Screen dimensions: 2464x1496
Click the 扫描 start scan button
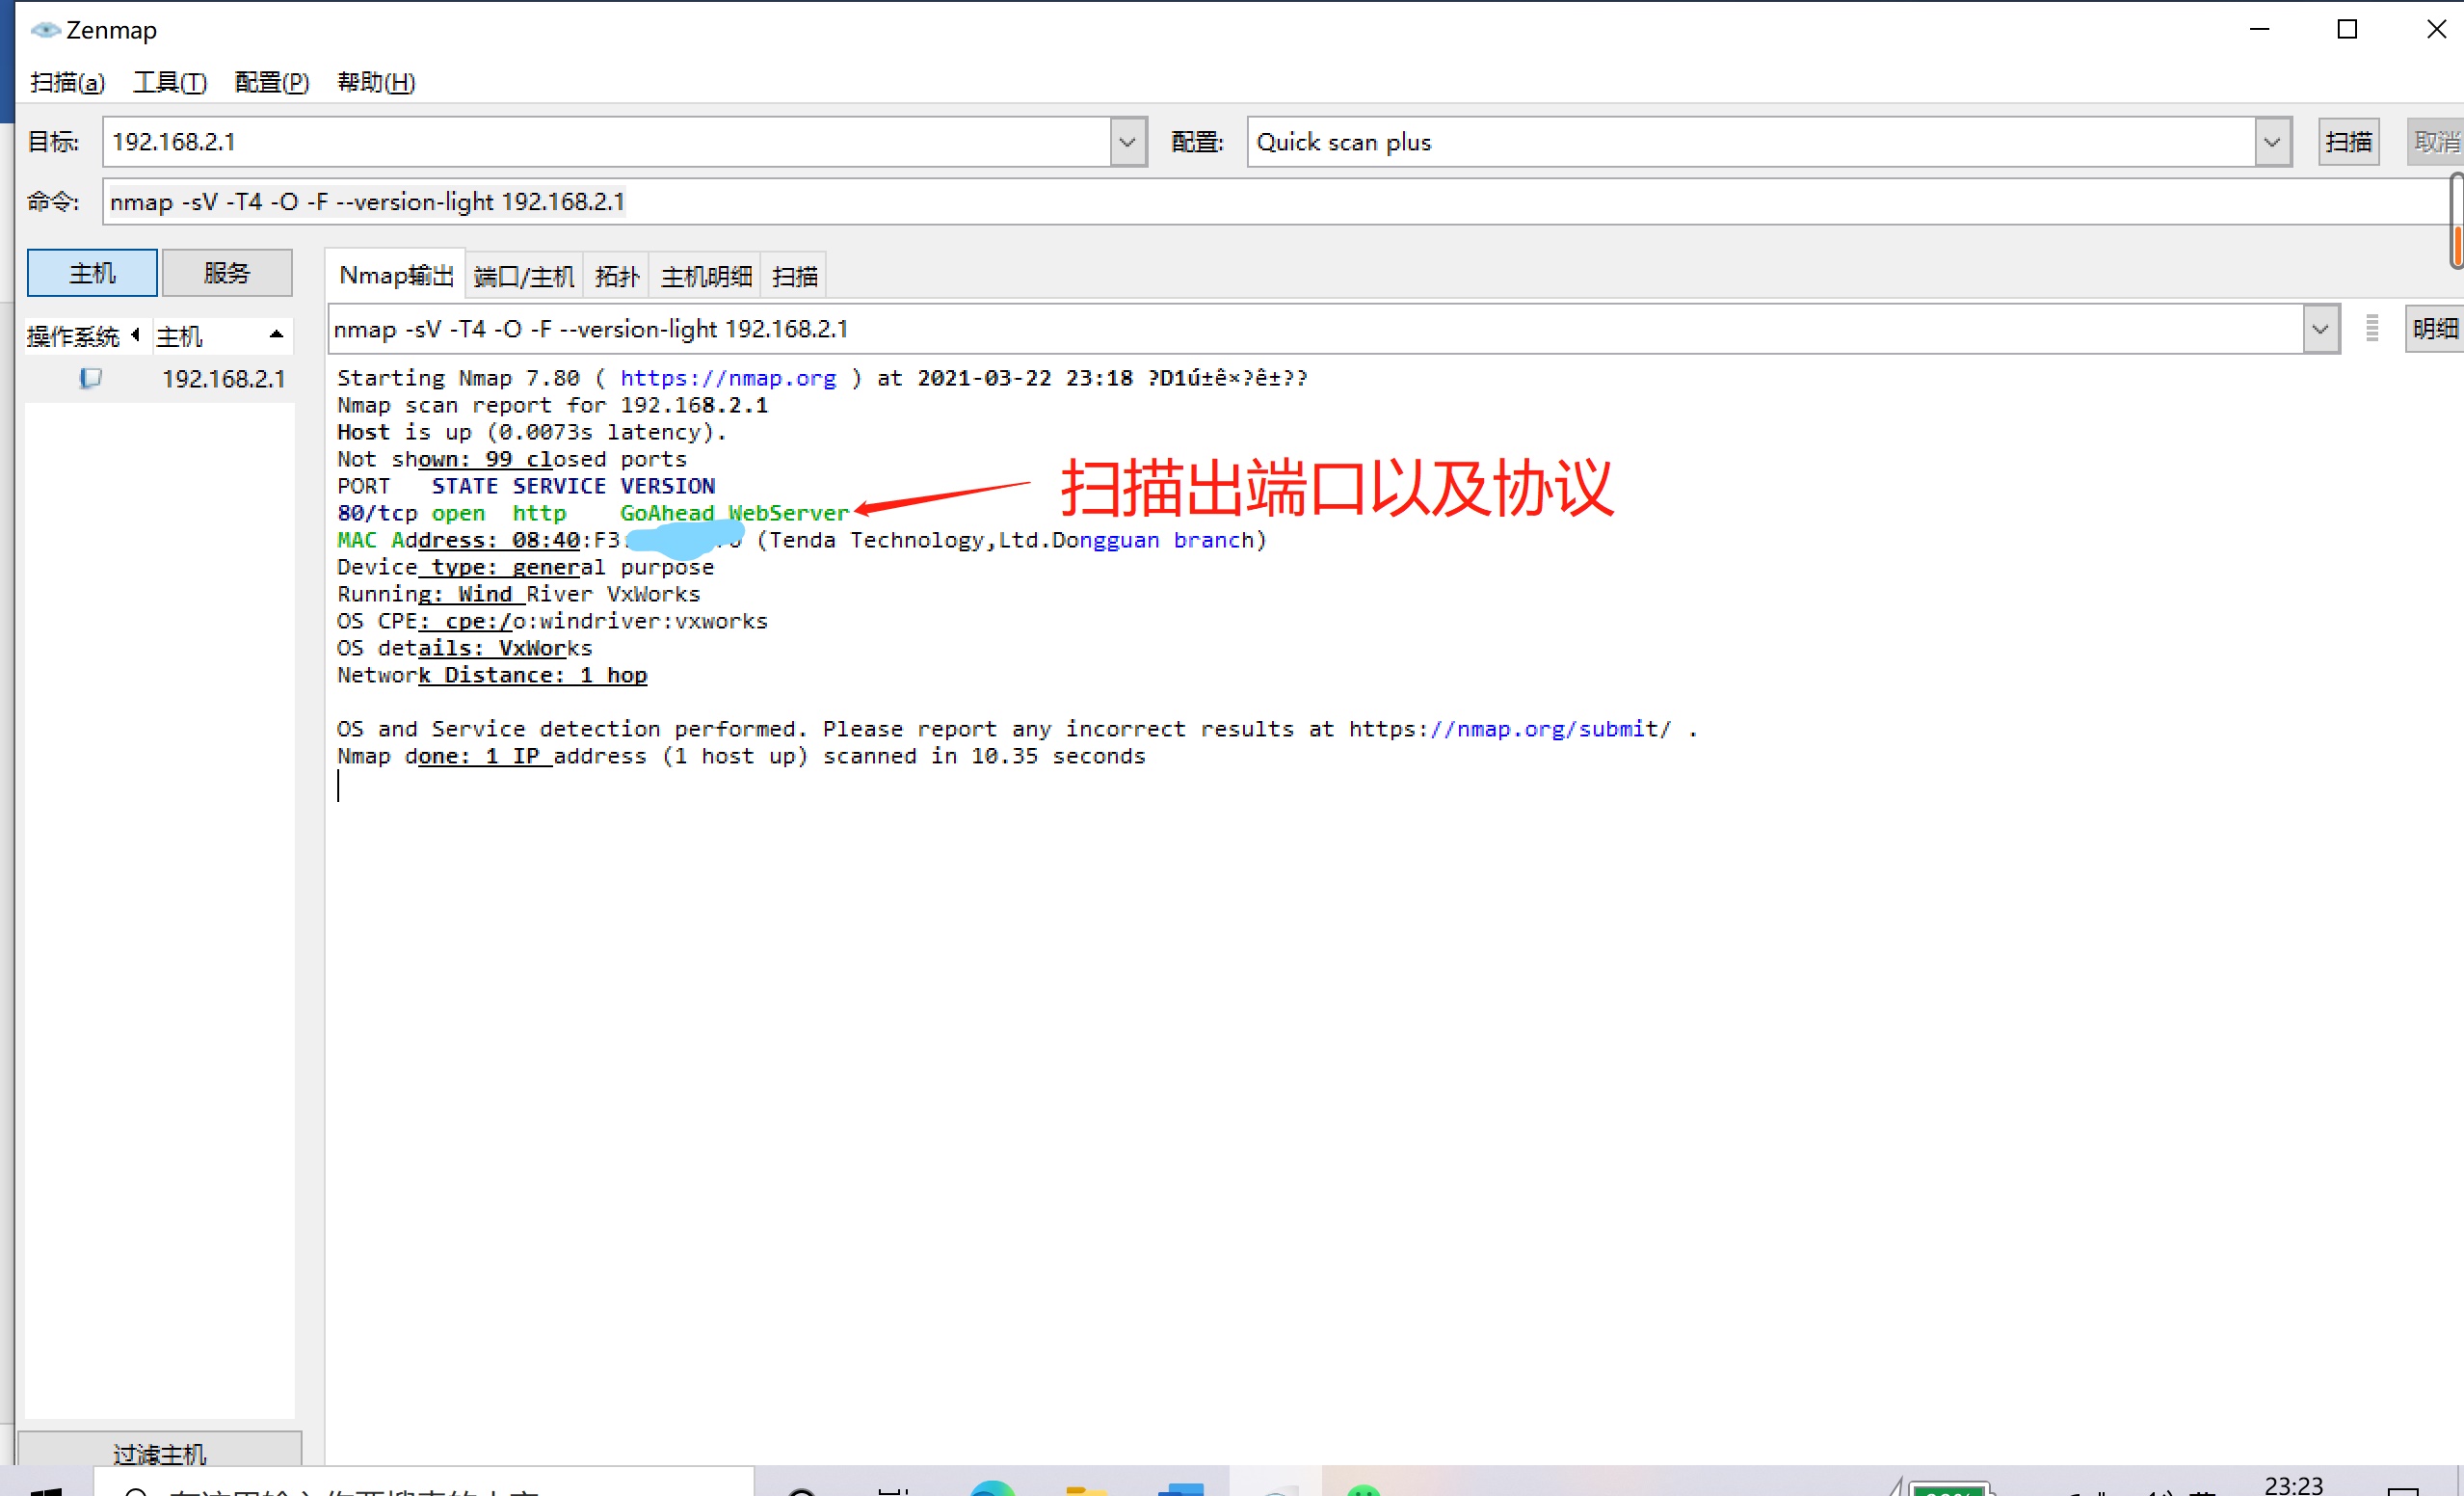(2348, 142)
